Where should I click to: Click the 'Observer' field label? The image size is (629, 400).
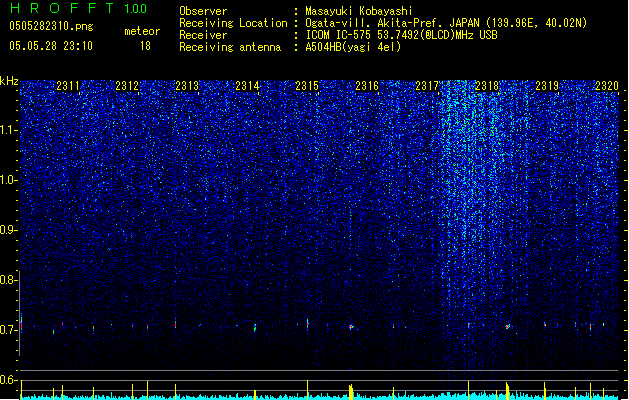tap(203, 11)
